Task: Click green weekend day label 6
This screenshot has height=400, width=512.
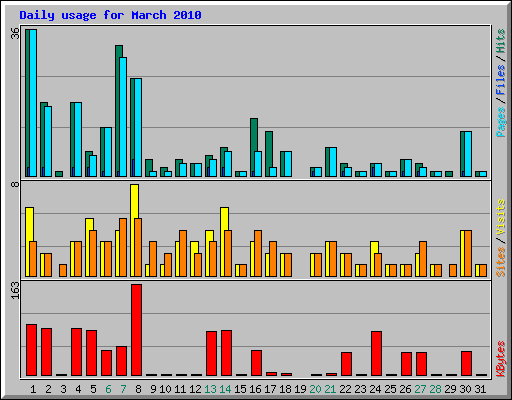Action: 108,389
